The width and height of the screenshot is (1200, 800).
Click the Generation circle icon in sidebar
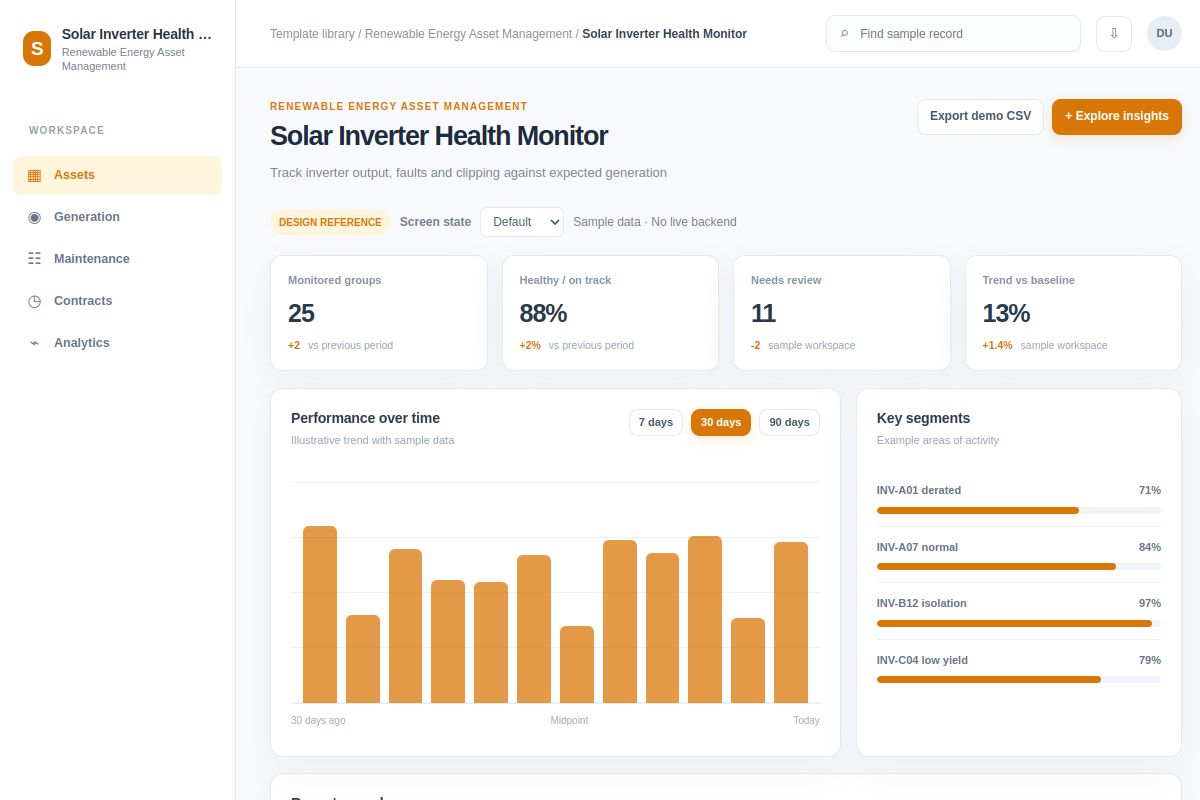34,217
